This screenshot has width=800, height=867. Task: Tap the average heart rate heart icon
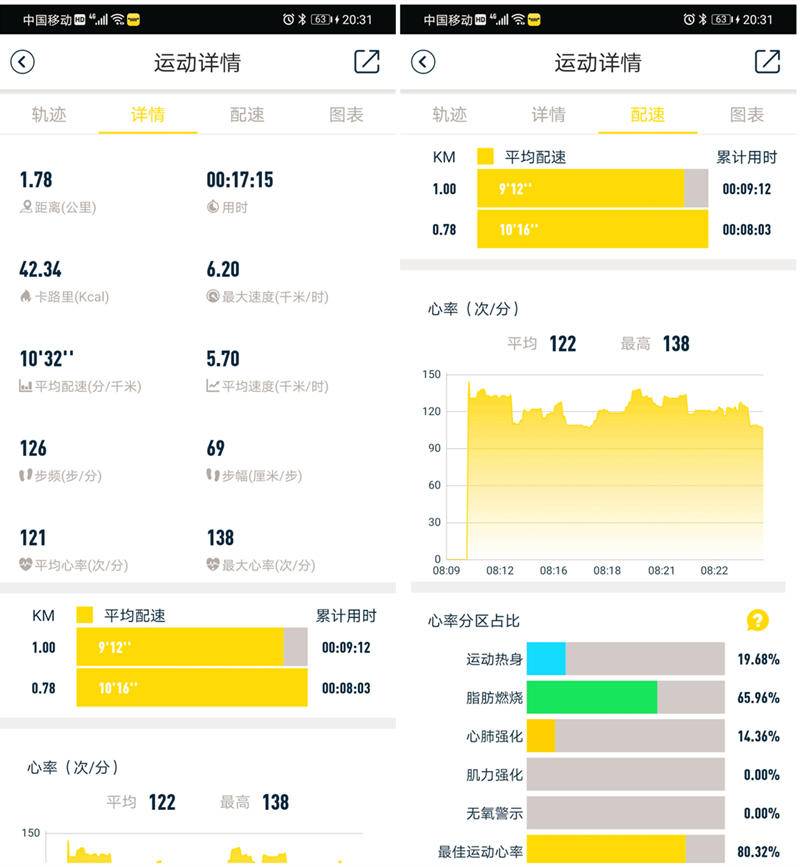(x=25, y=565)
